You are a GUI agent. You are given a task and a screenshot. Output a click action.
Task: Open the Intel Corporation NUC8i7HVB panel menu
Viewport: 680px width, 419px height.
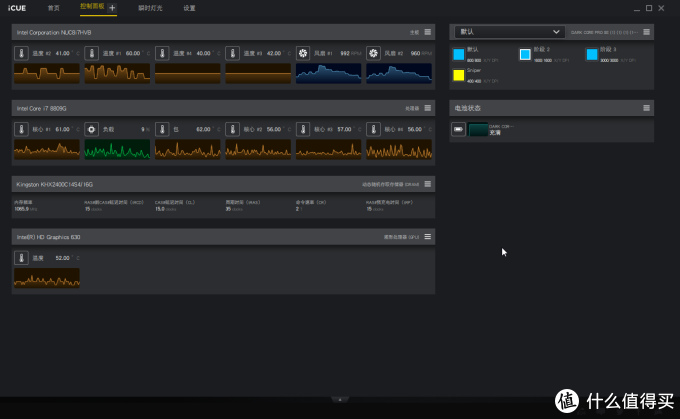[428, 32]
